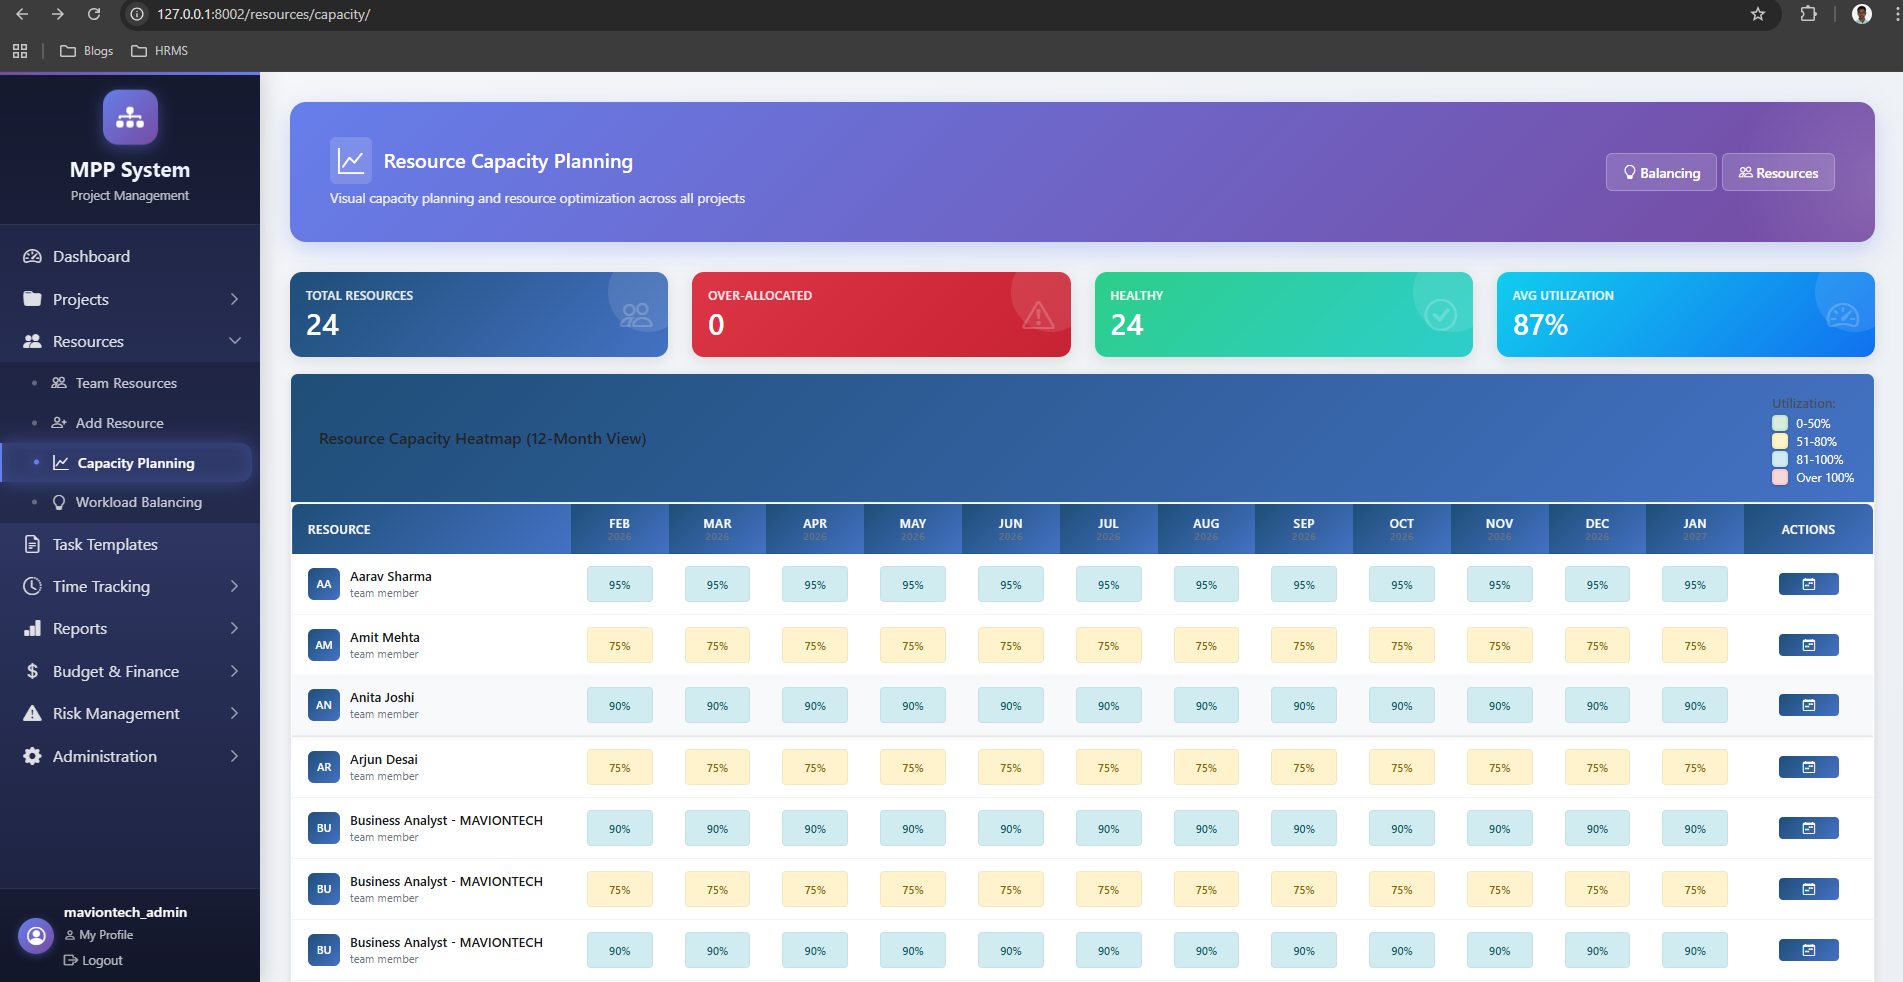Select Team Resources in sidebar
The image size is (1903, 982).
126,383
